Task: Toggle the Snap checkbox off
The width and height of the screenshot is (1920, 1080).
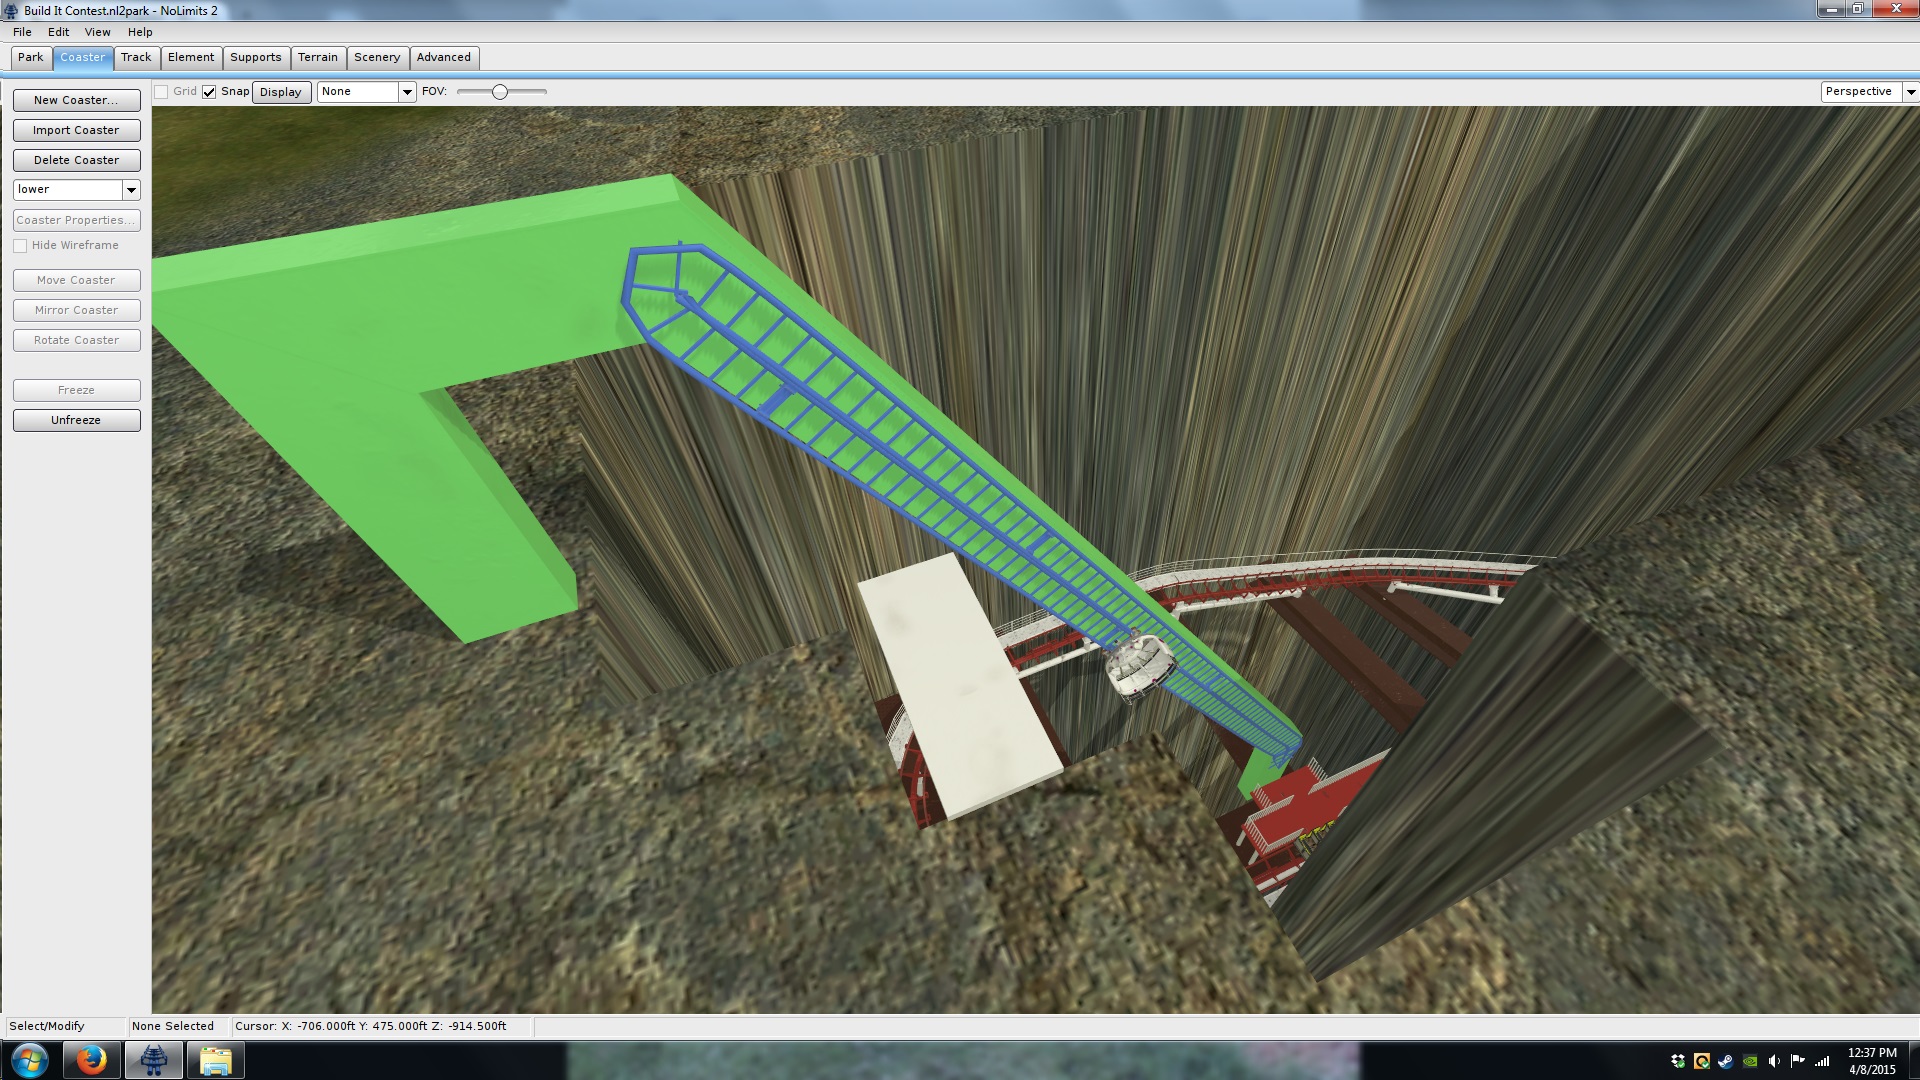Action: click(x=209, y=92)
